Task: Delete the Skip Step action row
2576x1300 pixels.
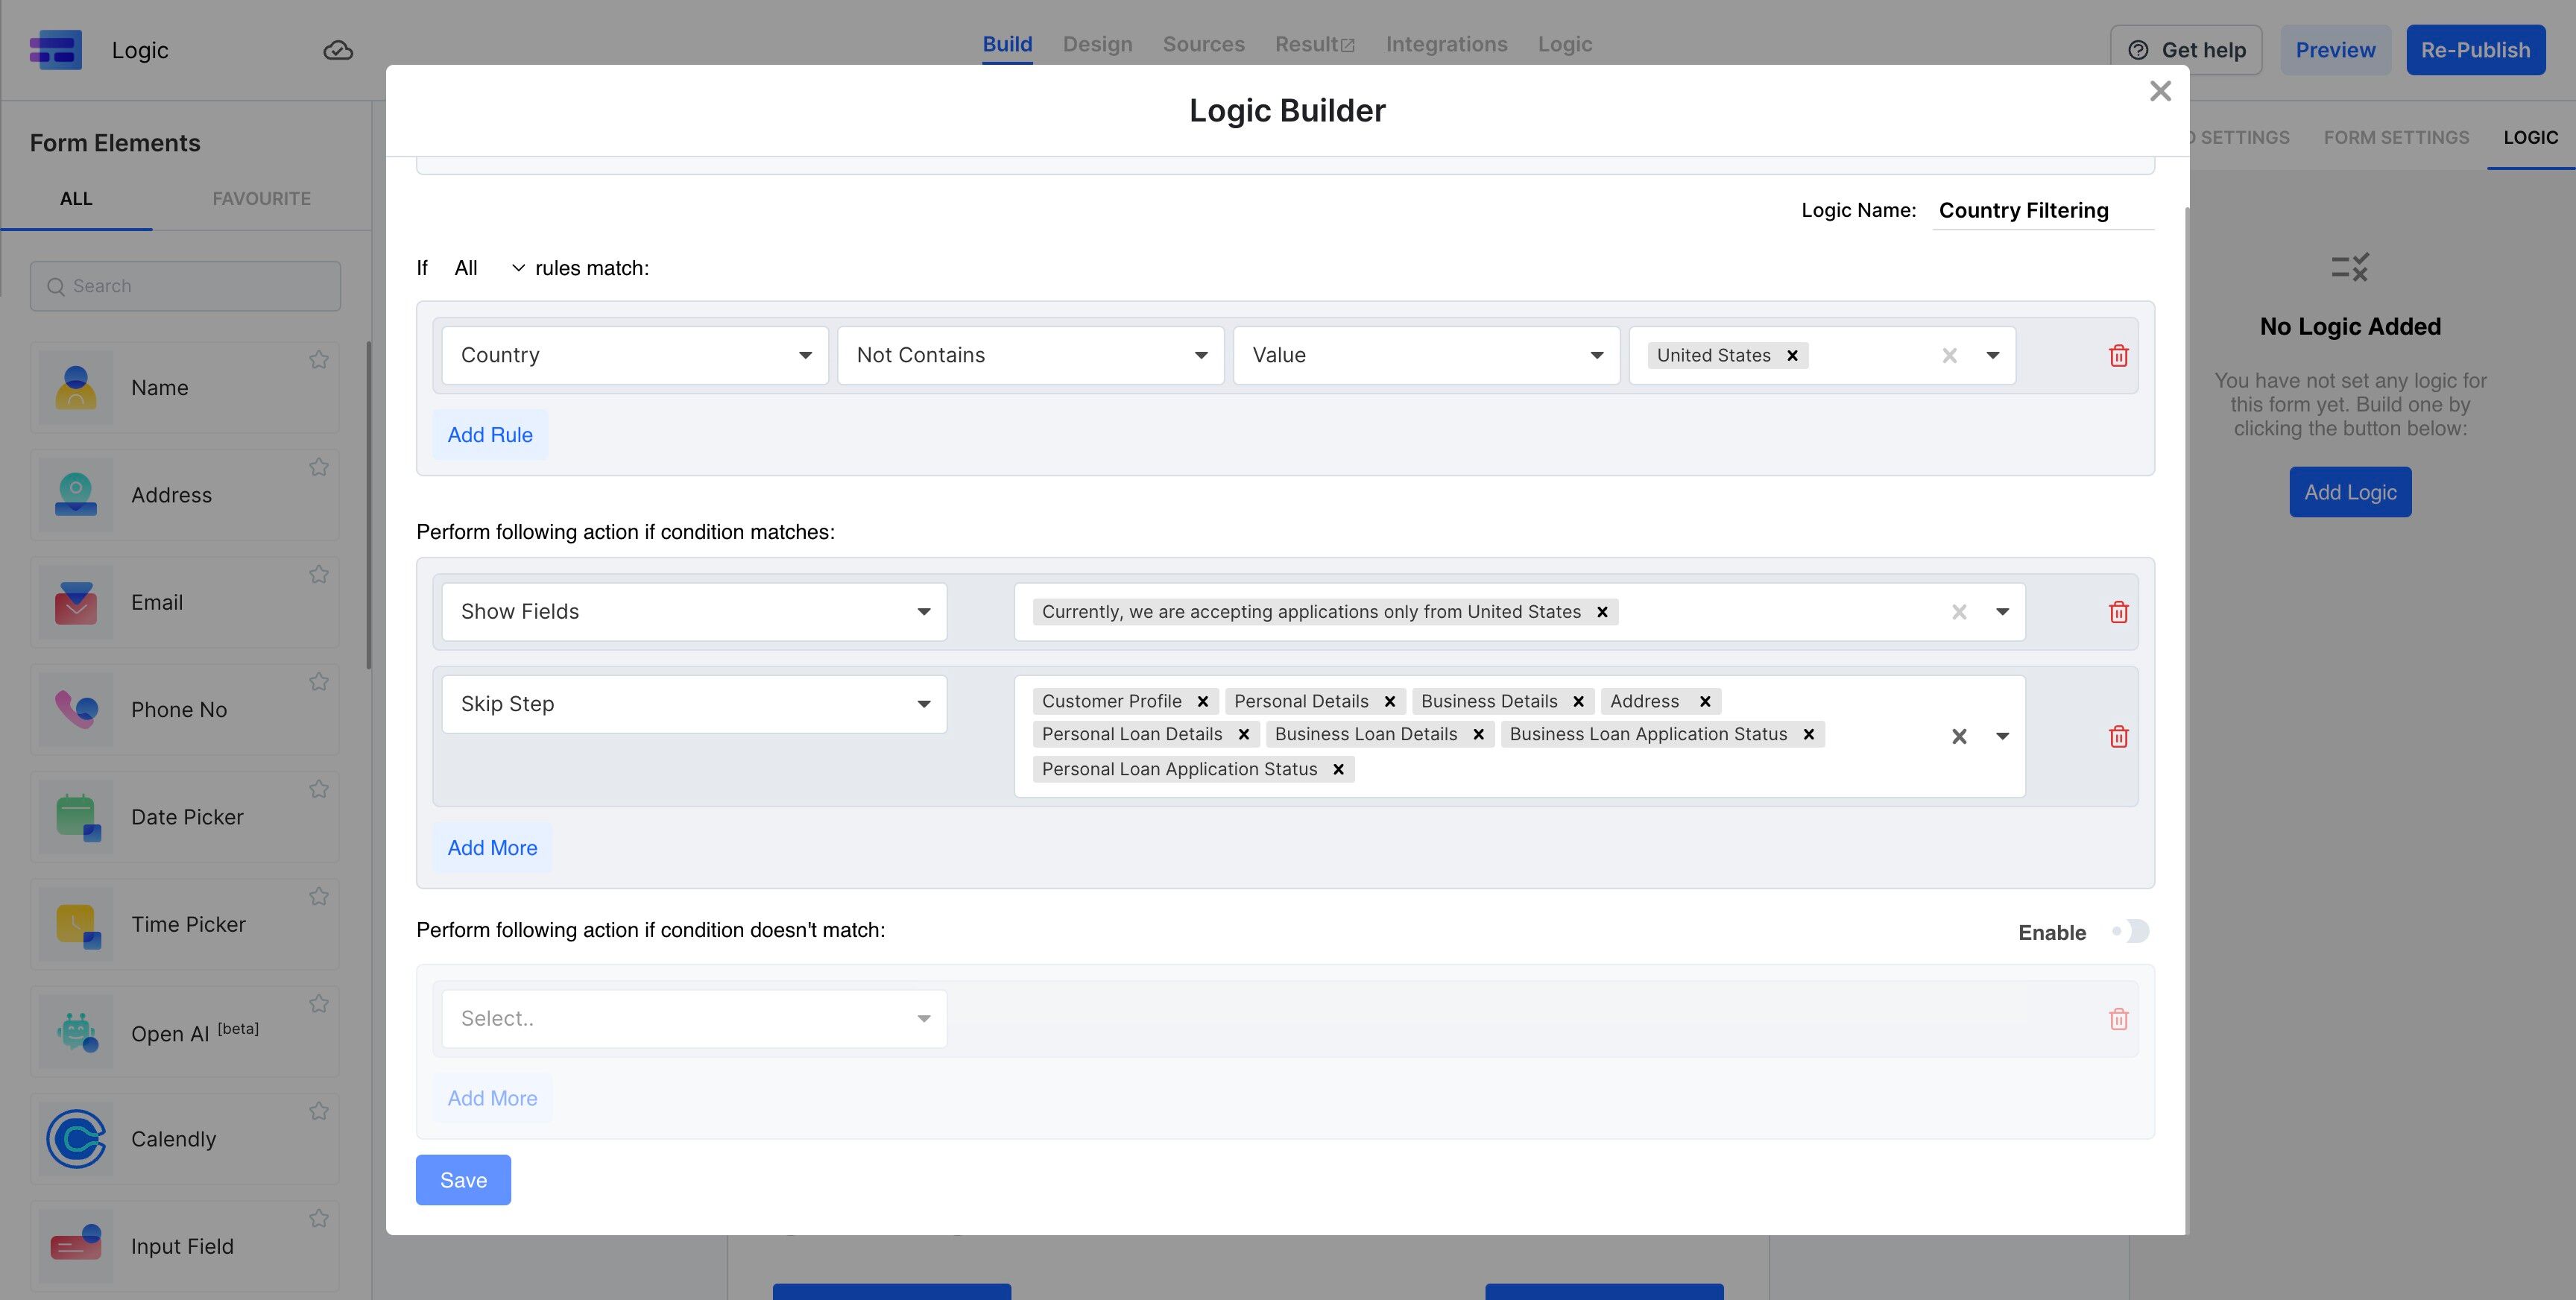Action: (2118, 736)
